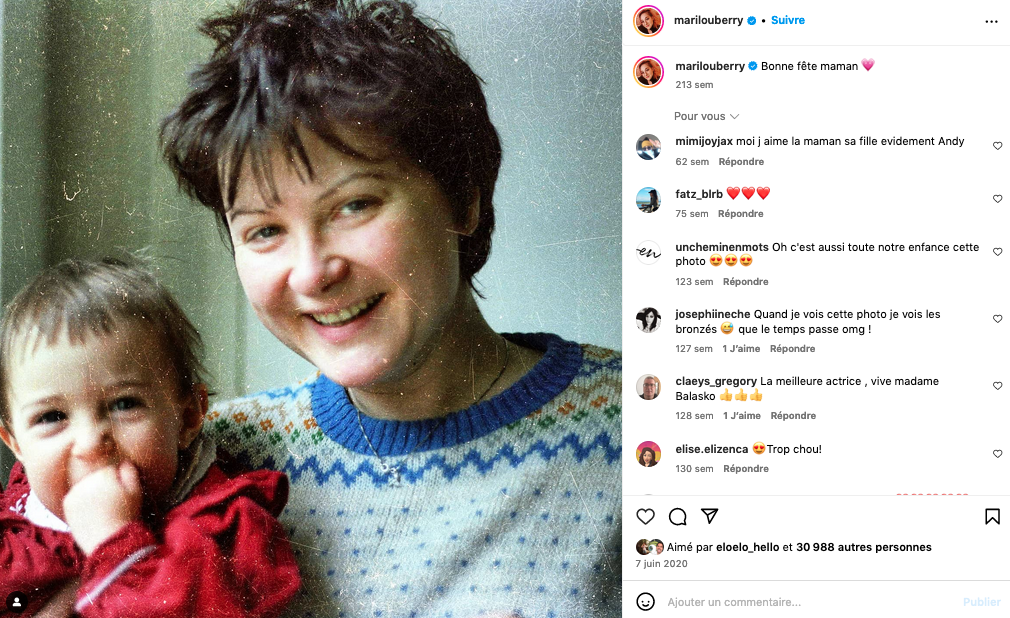
Task: Open emoji picker in comment field
Action: 645,601
